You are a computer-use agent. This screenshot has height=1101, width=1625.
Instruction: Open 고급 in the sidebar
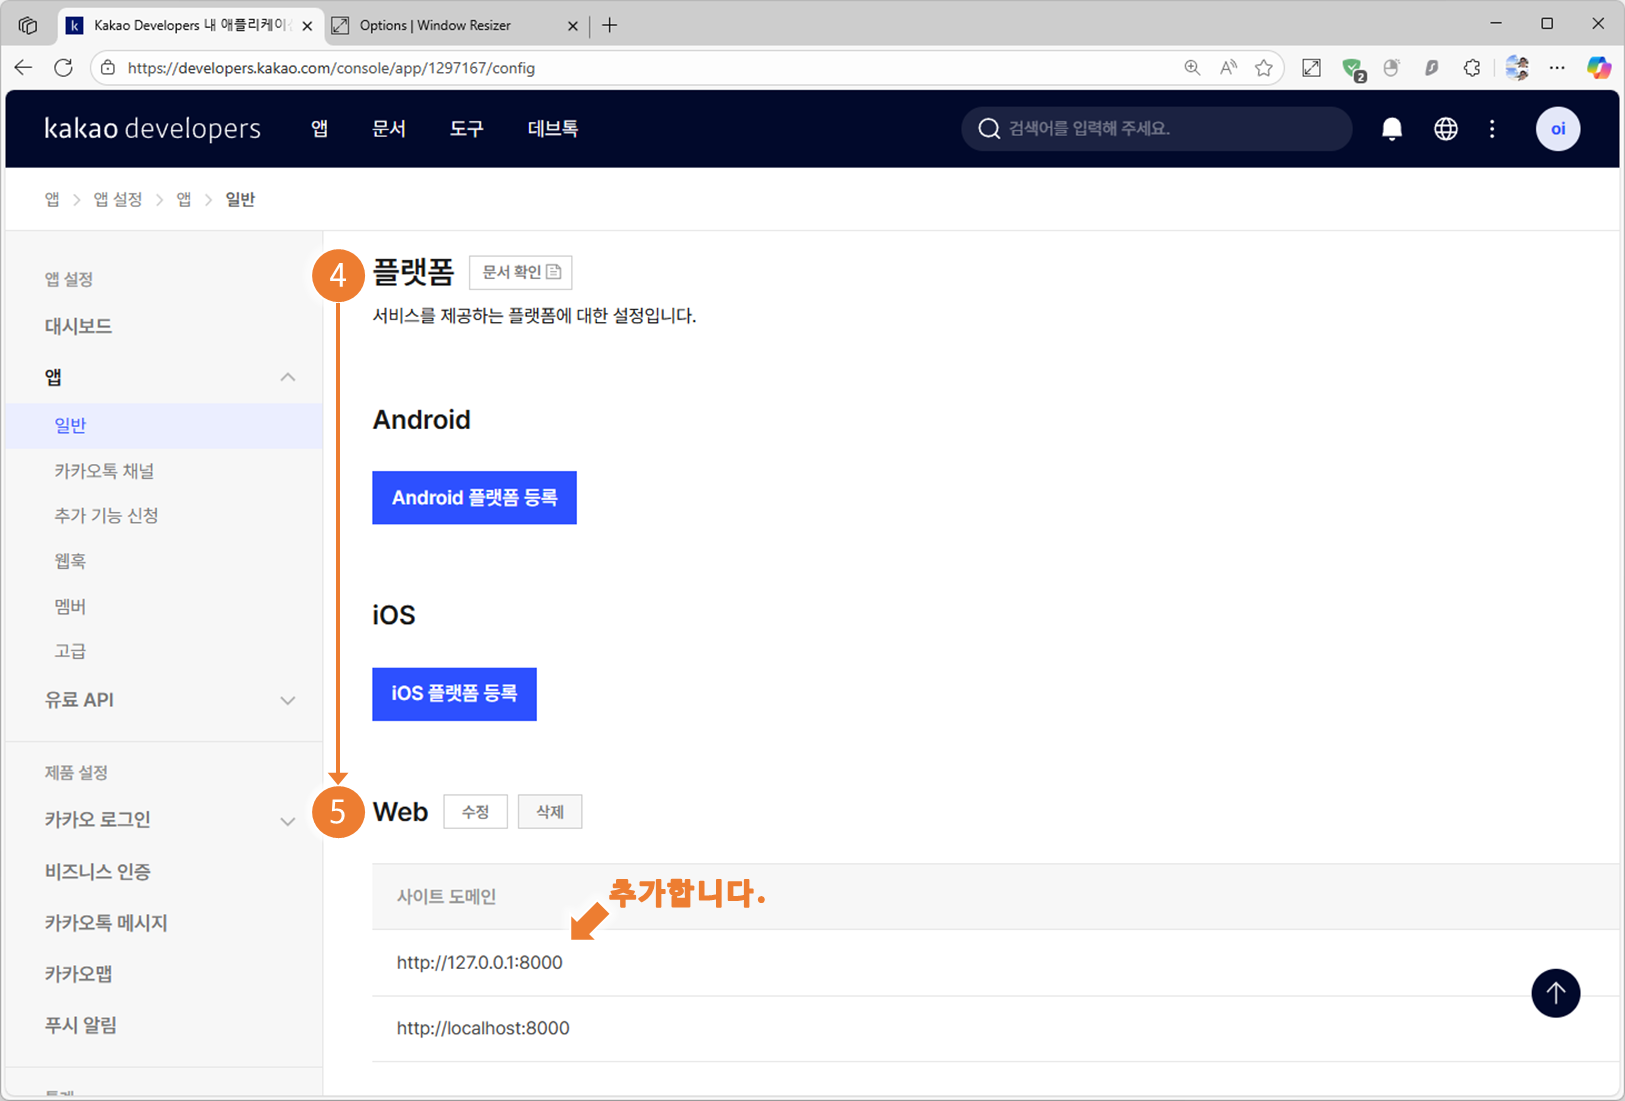pyautogui.click(x=70, y=651)
